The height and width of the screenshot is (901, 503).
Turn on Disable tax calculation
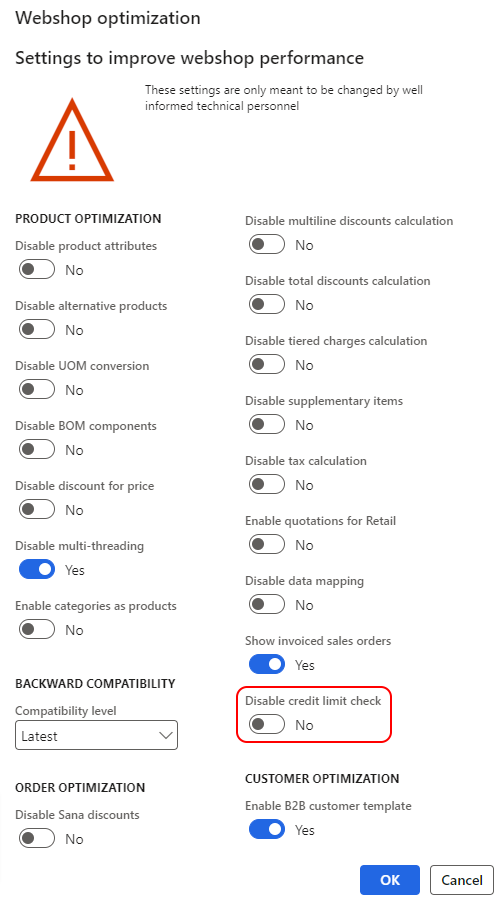click(267, 485)
